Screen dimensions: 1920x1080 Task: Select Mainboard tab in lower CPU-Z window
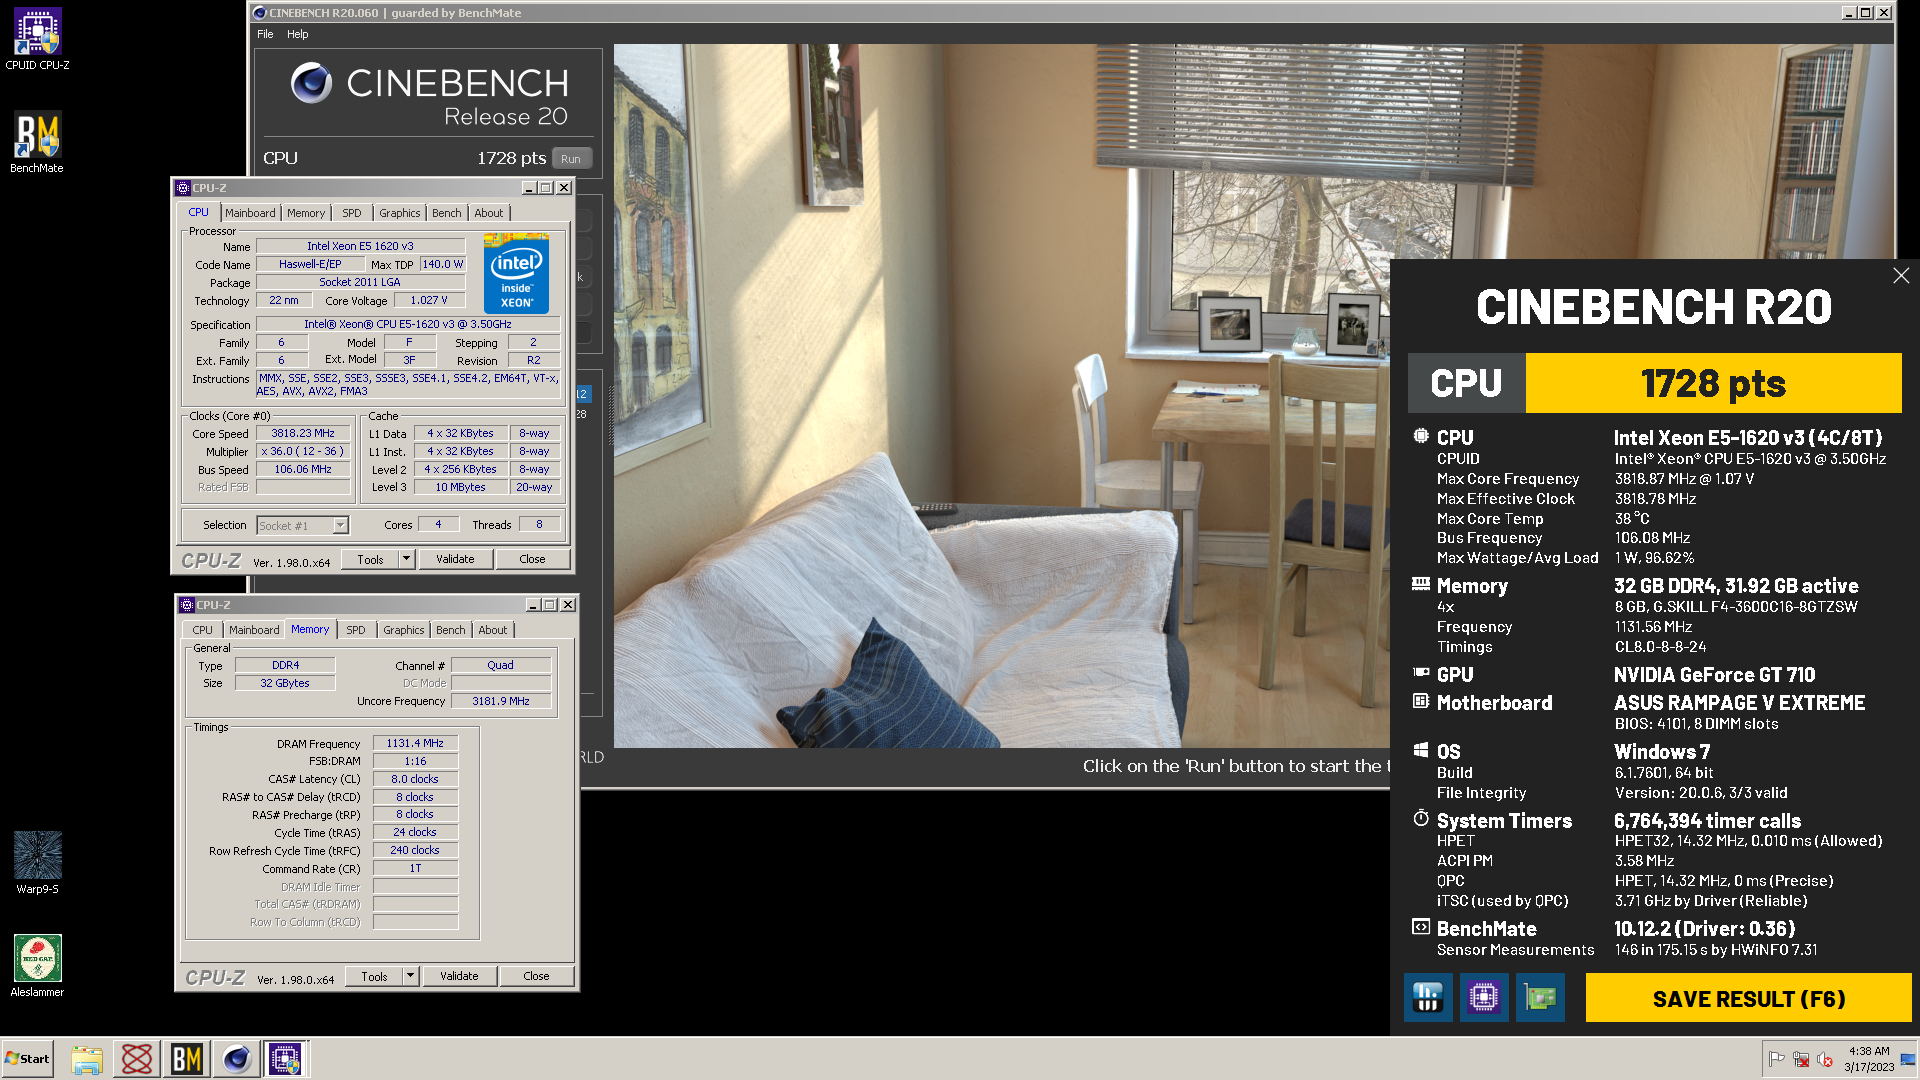point(254,630)
